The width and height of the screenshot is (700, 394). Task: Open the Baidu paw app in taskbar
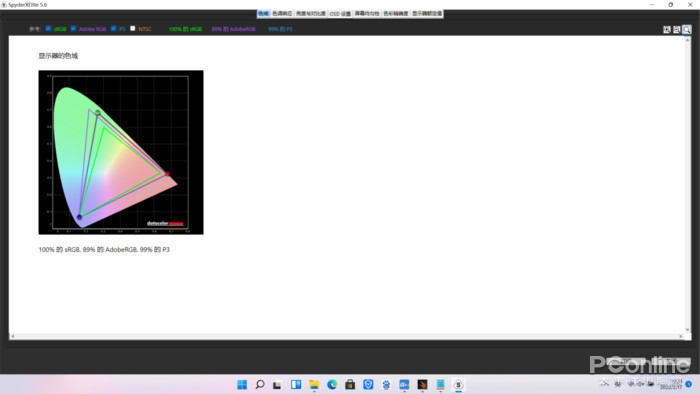(386, 385)
